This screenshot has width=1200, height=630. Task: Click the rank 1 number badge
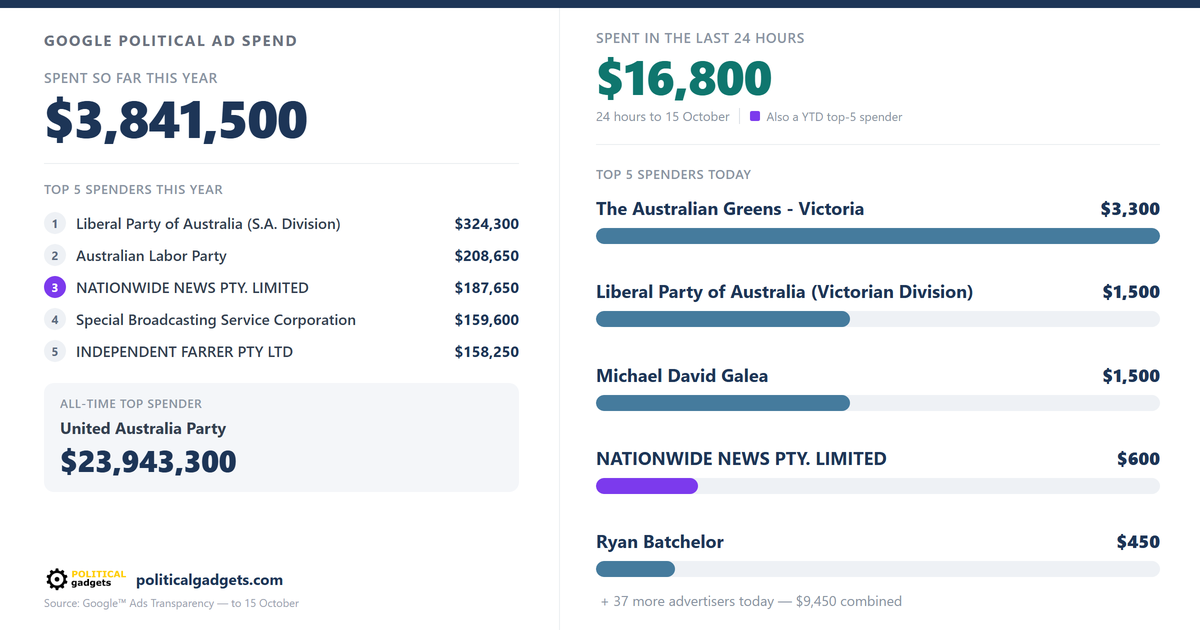[54, 224]
